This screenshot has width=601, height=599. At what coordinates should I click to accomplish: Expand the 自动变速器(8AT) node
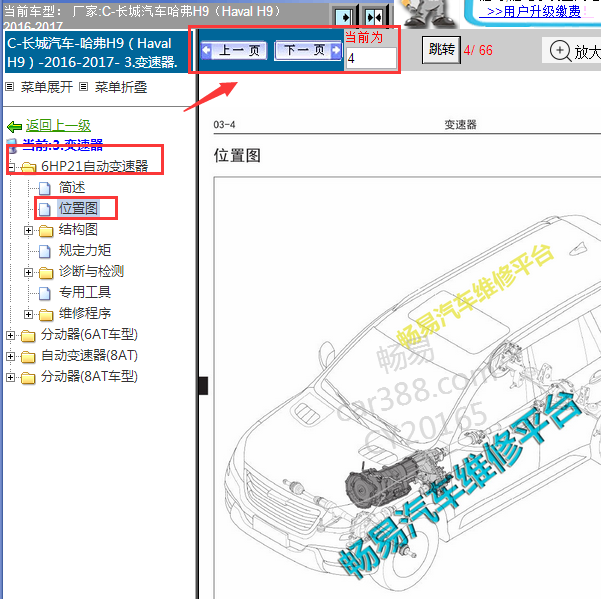point(10,356)
